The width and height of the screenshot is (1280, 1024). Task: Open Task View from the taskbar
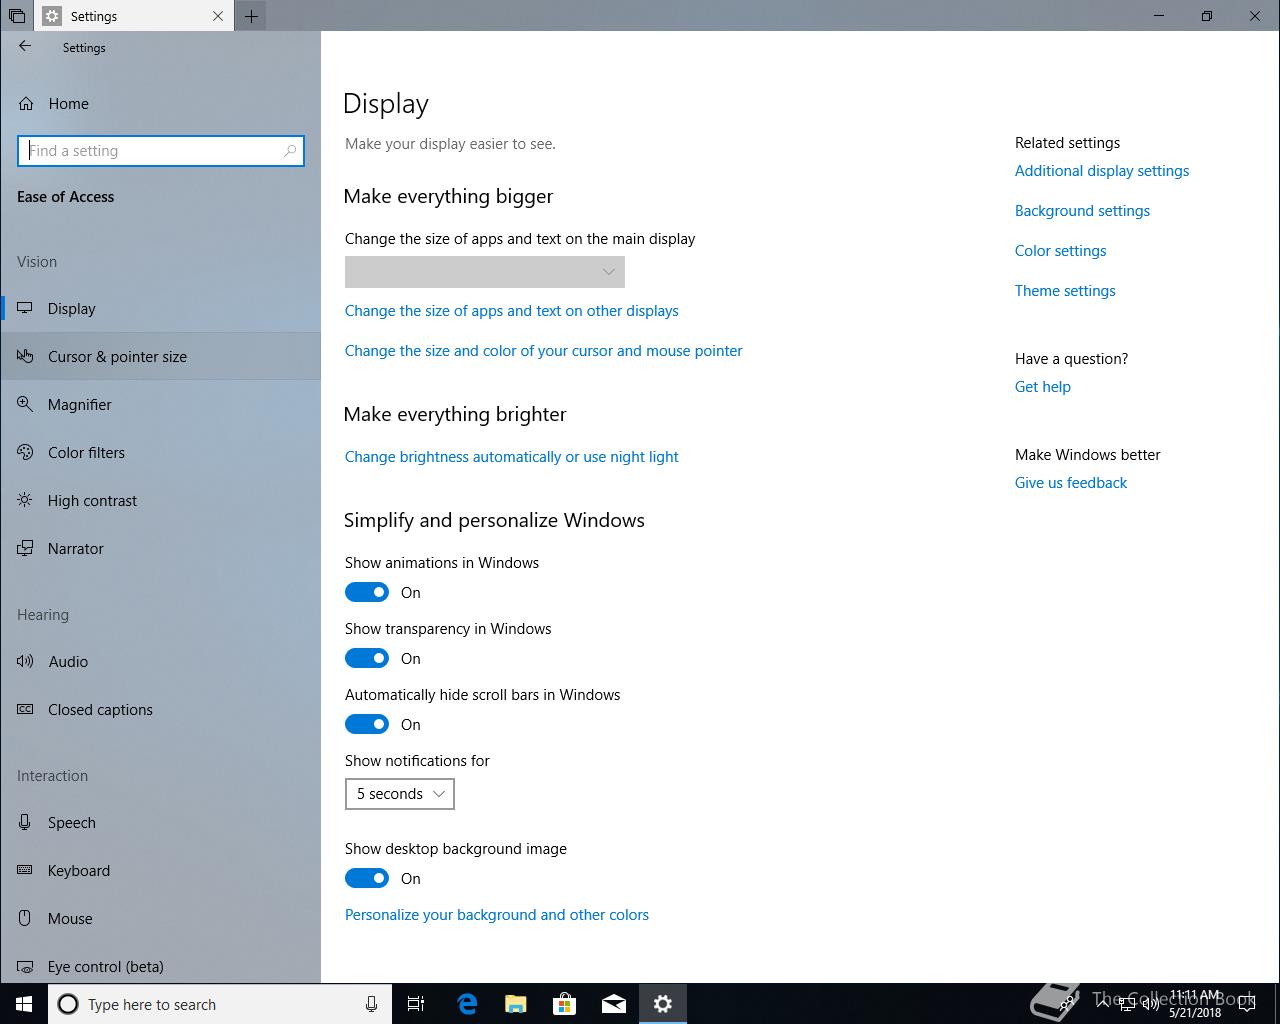(x=416, y=1004)
